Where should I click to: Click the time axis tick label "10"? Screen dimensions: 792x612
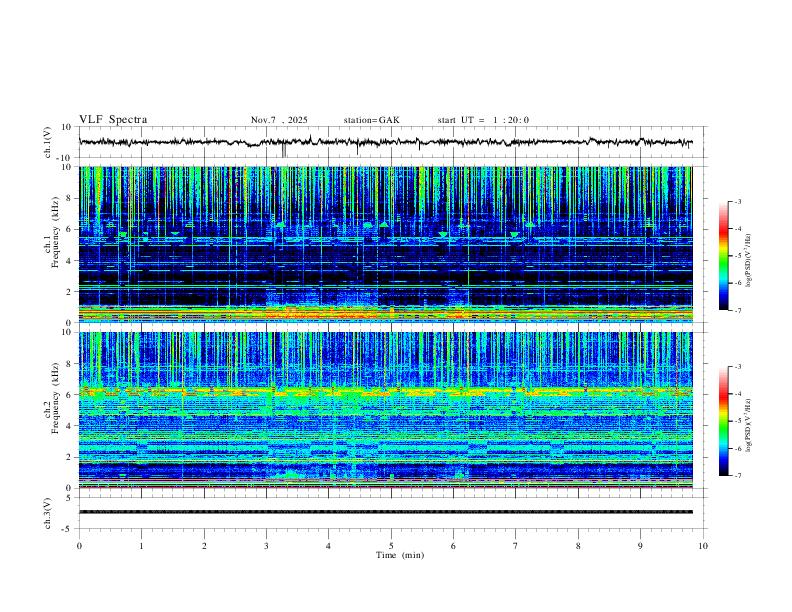(703, 546)
